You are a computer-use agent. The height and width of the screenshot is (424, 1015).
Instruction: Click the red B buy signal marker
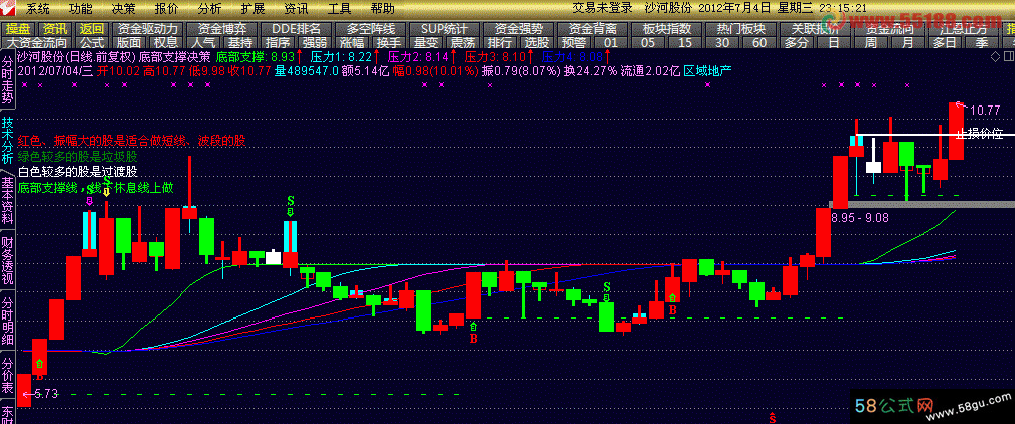[x=474, y=339]
